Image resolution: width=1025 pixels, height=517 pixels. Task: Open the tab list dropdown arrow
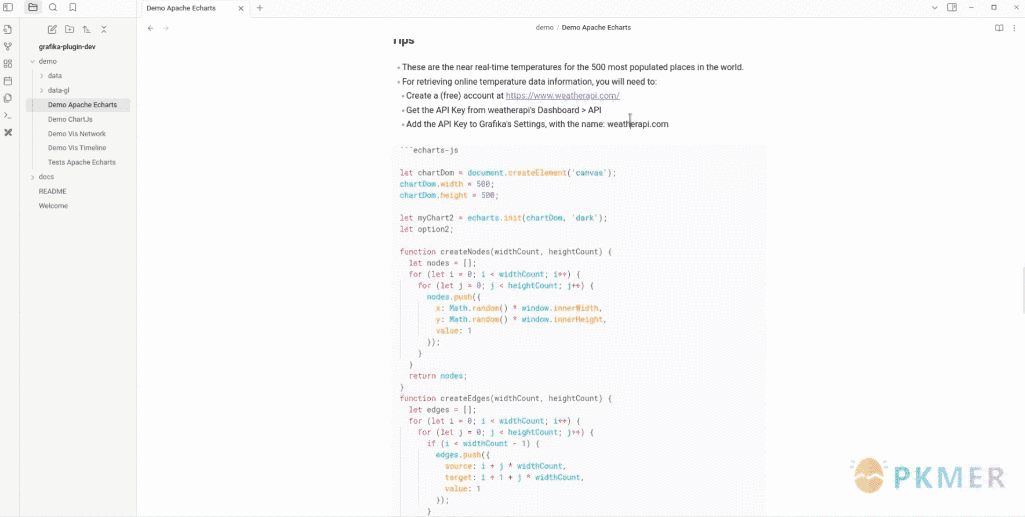point(935,7)
